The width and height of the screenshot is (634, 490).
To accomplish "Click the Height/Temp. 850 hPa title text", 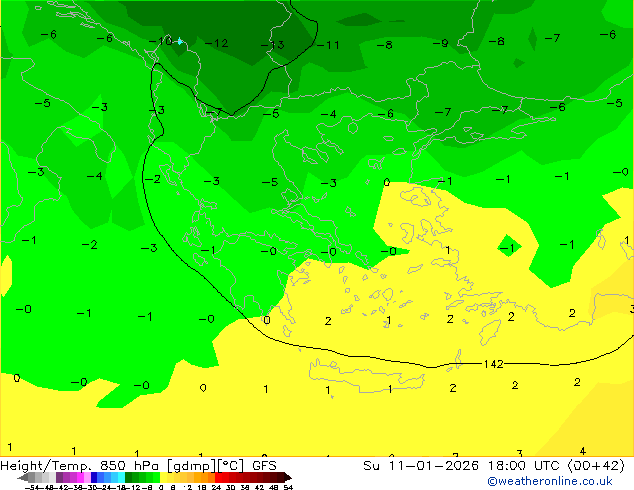I will [x=82, y=466].
